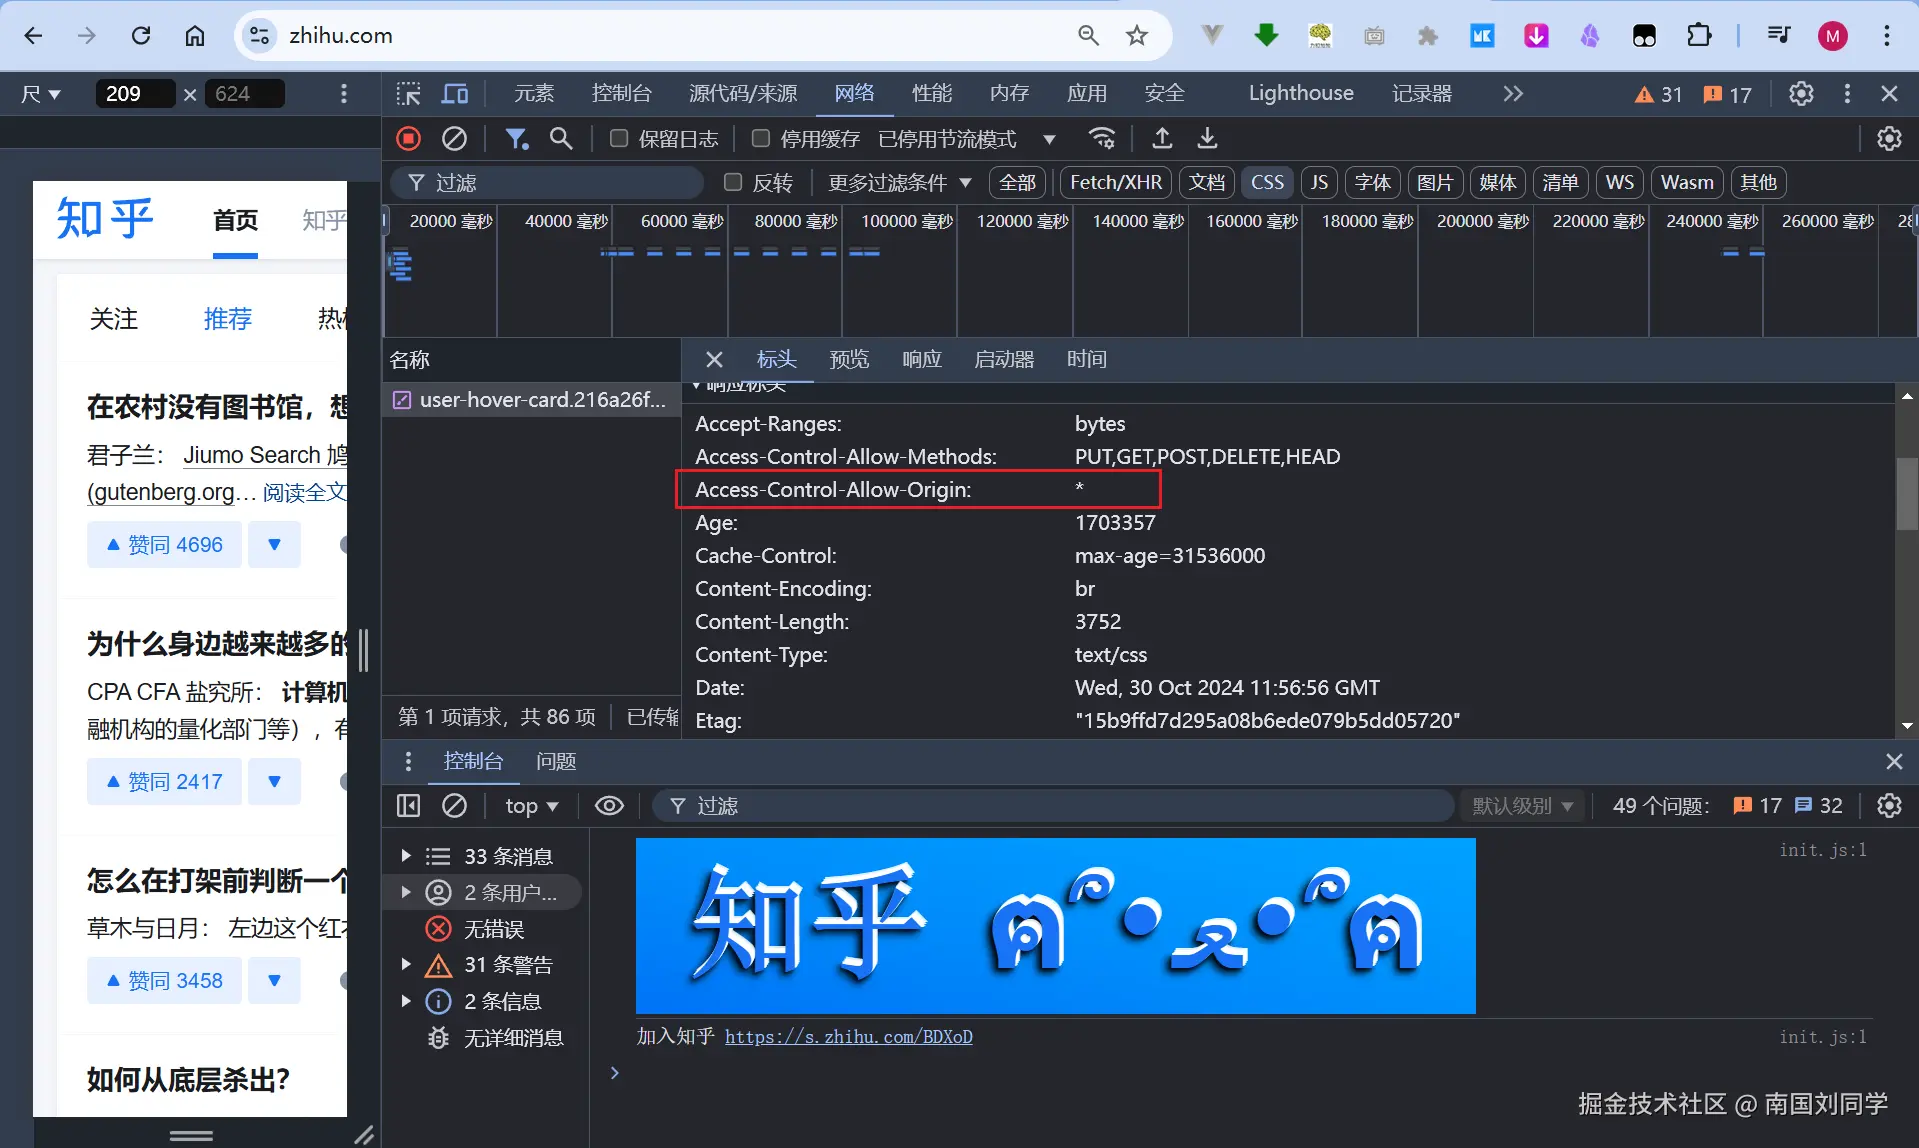Switch Zhihu feed to 推荐

[x=227, y=319]
